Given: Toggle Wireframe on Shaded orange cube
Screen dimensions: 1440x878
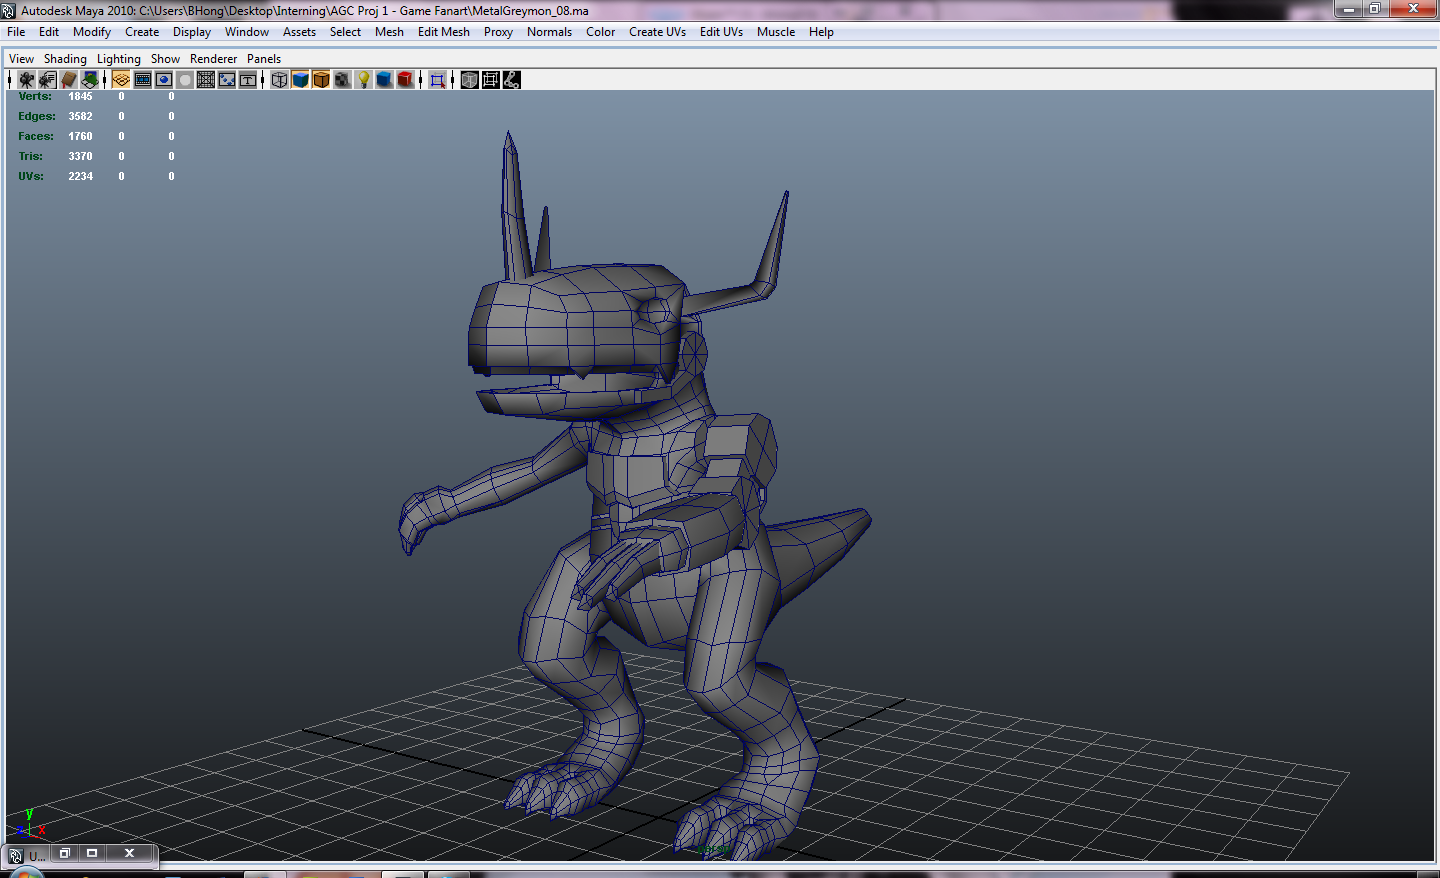Looking at the screenshot, I should click(x=321, y=80).
